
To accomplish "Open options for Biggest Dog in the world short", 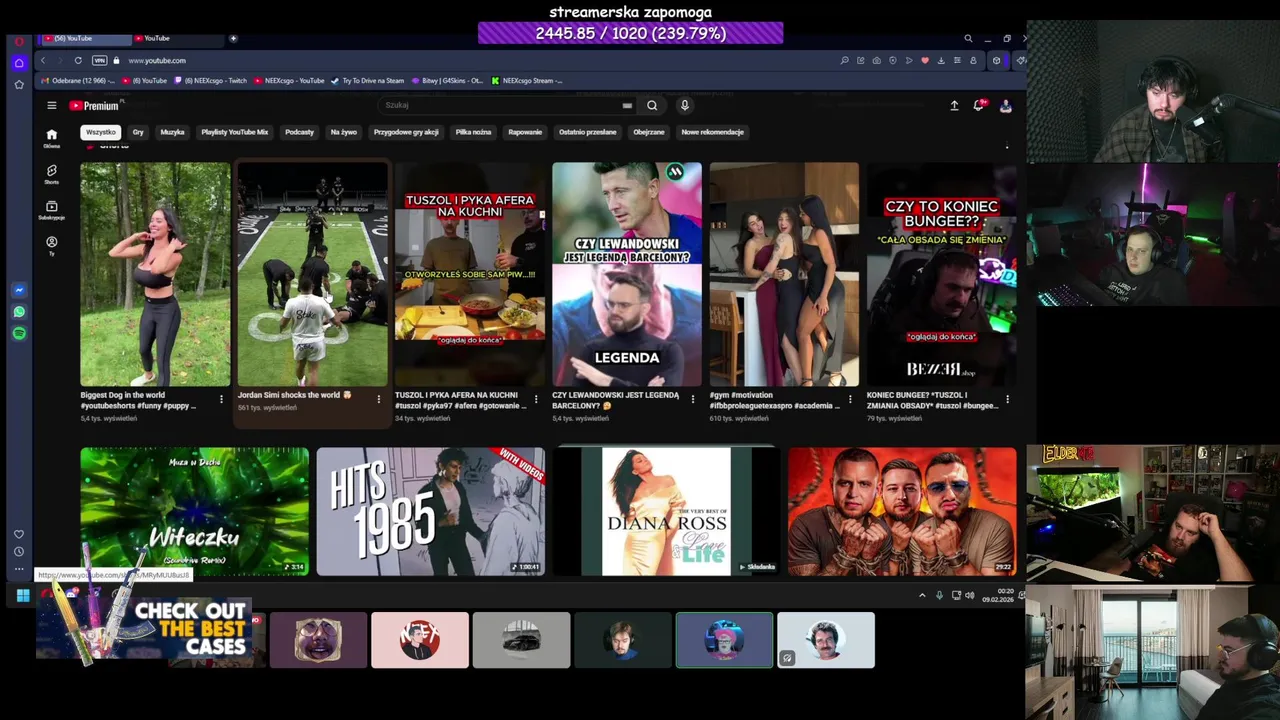I will [x=221, y=399].
